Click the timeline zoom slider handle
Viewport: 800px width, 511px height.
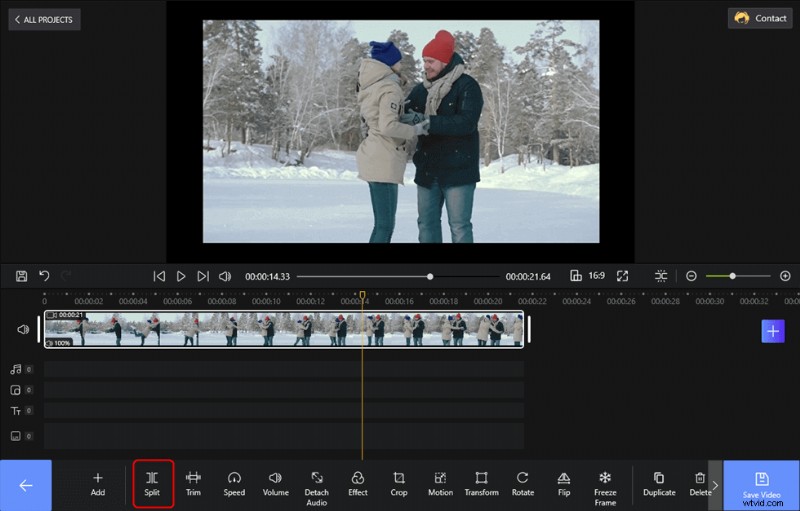pyautogui.click(x=732, y=276)
